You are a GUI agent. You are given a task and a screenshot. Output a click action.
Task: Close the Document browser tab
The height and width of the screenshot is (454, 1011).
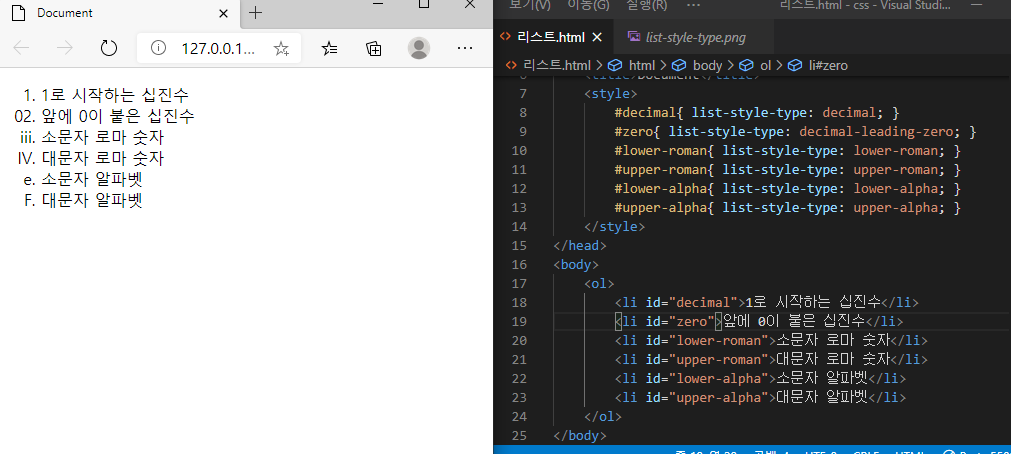223,13
